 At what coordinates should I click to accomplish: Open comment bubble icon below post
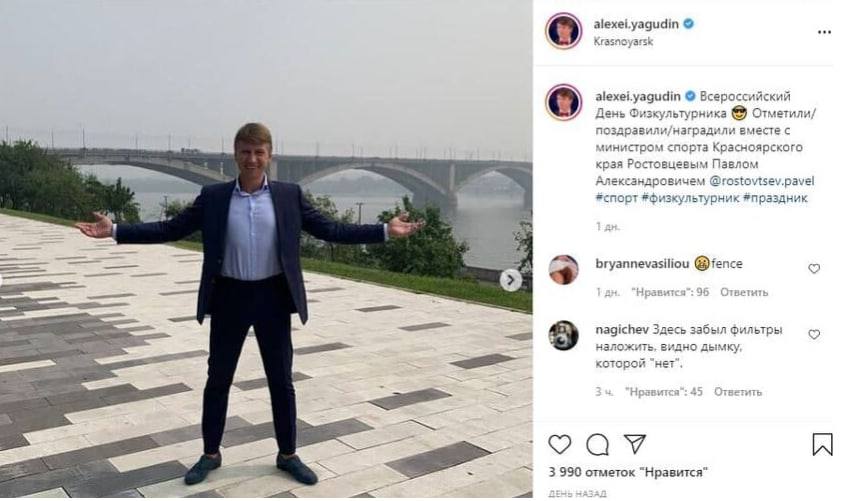pos(597,444)
